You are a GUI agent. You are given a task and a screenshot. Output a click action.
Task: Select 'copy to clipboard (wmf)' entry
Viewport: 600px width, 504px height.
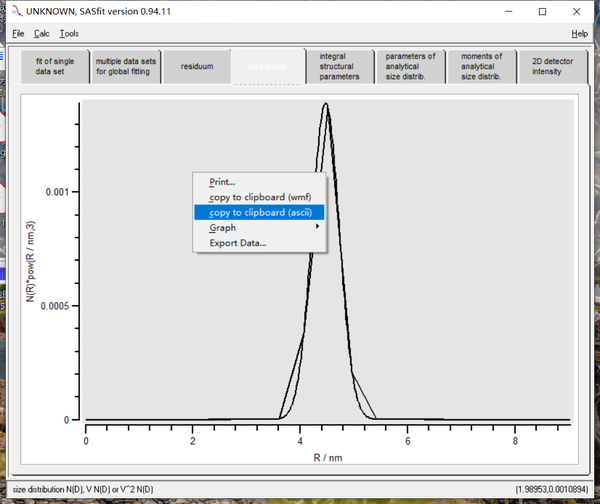pos(260,197)
